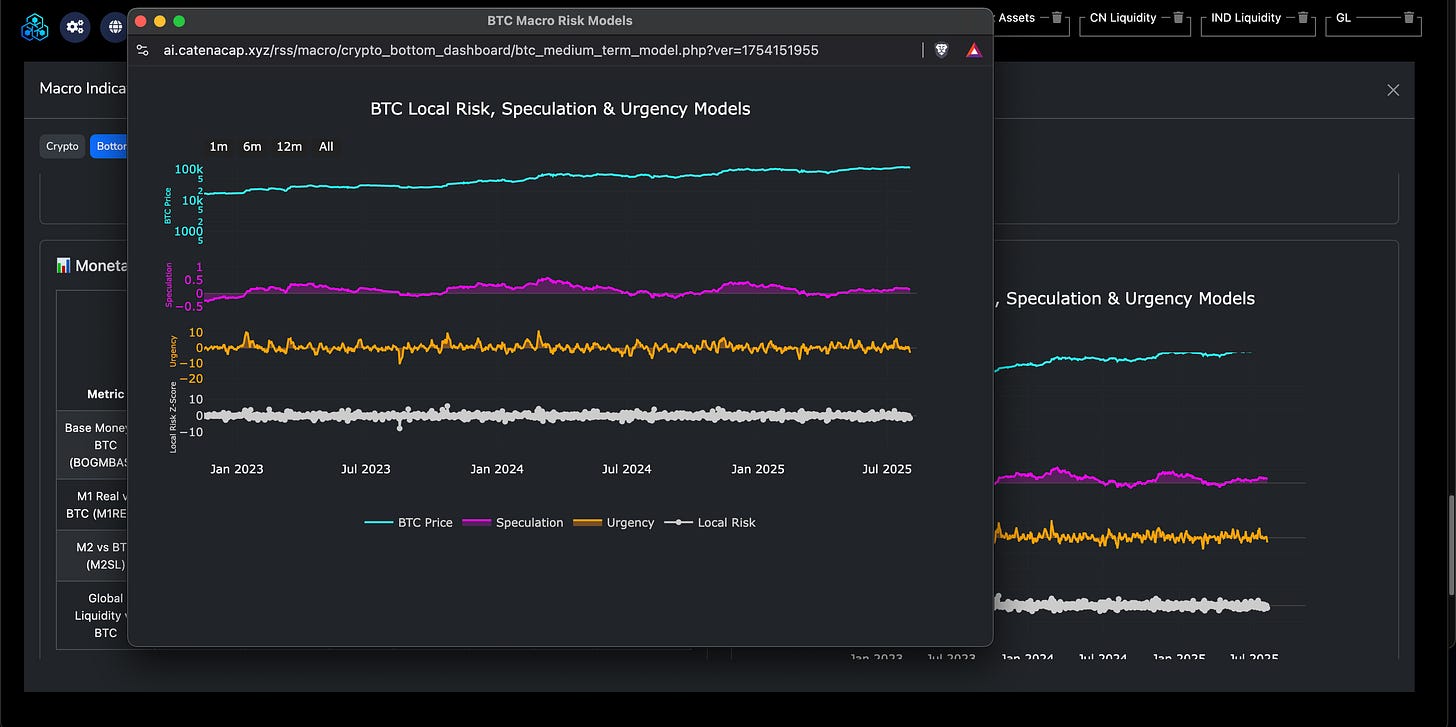This screenshot has height=727, width=1456.
Task: Switch to the Crypto tab
Action: (x=62, y=146)
